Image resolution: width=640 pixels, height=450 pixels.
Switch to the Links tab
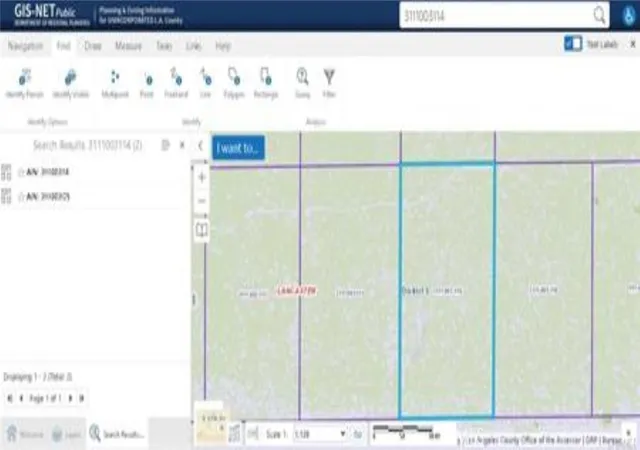click(x=193, y=46)
